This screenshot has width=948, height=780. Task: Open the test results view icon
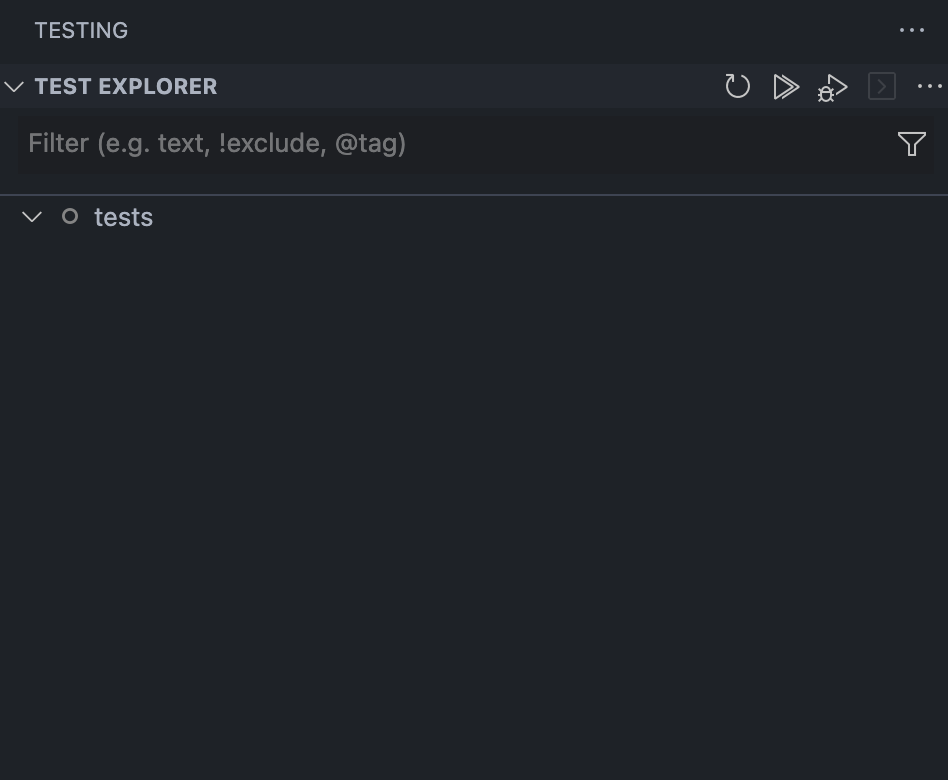(x=881, y=87)
